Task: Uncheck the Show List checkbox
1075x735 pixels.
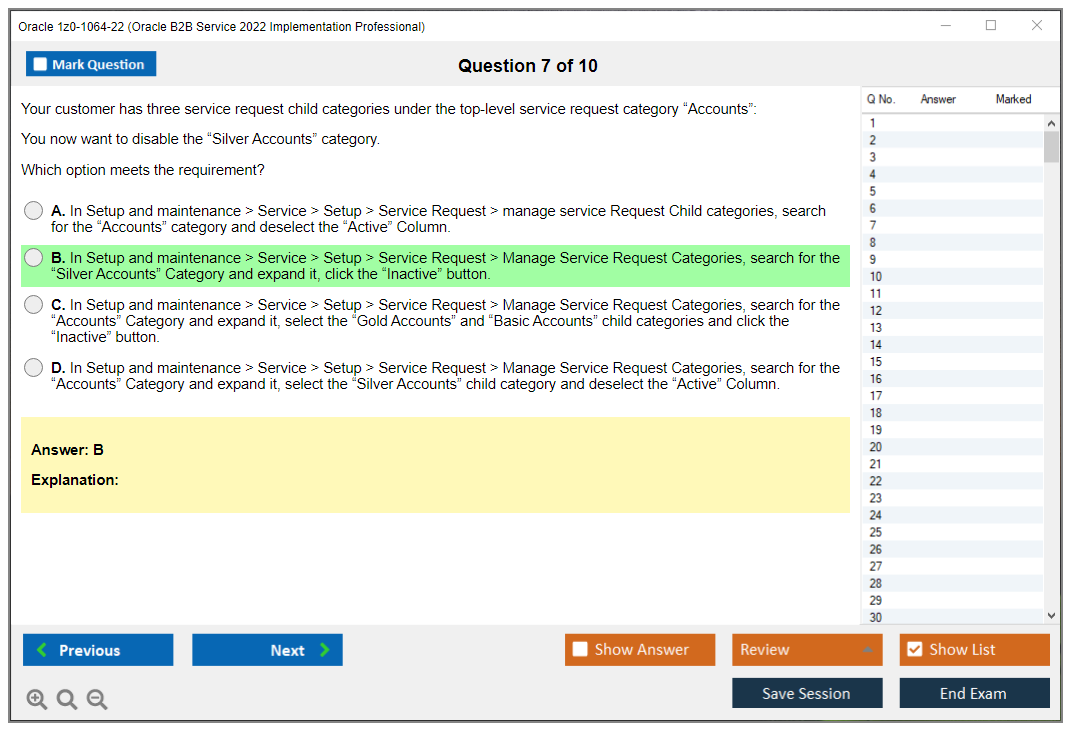Action: point(914,650)
